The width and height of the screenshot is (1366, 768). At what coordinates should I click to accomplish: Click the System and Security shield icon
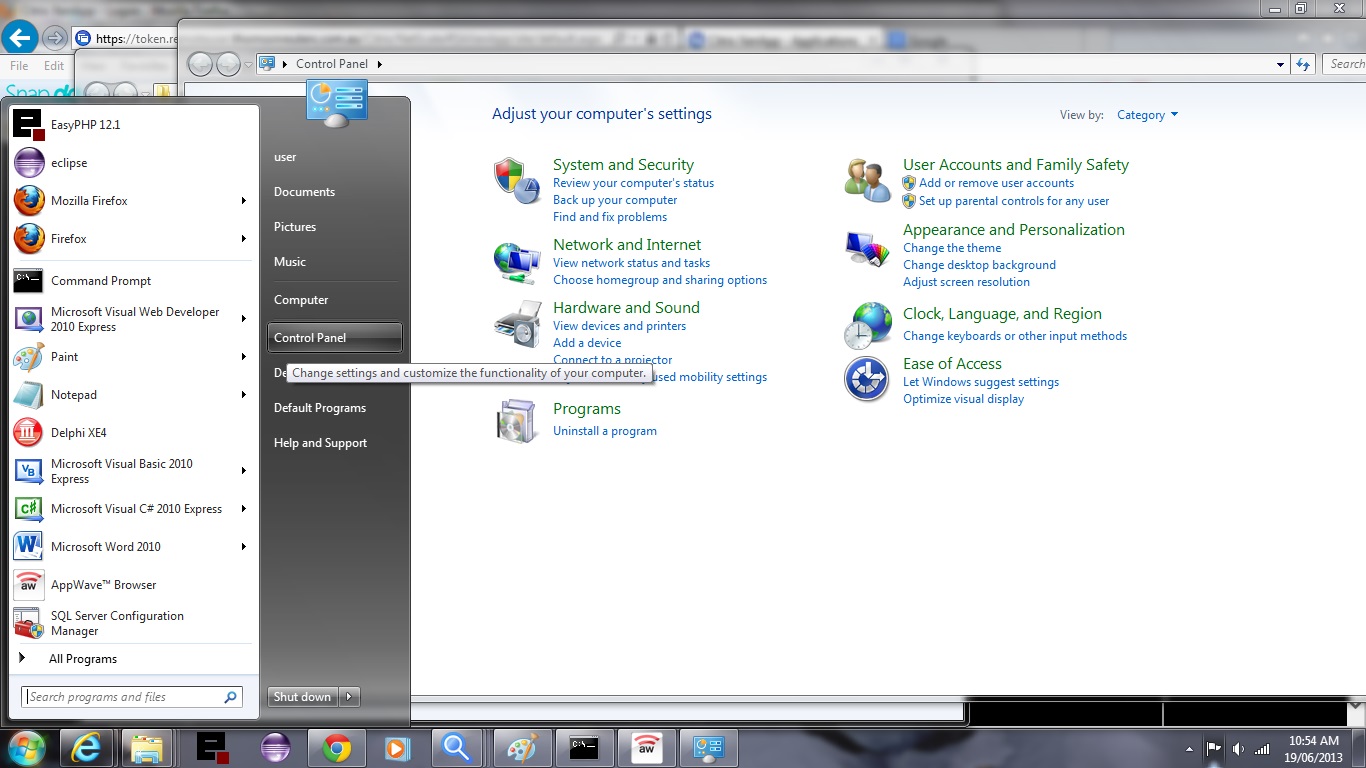(x=517, y=181)
